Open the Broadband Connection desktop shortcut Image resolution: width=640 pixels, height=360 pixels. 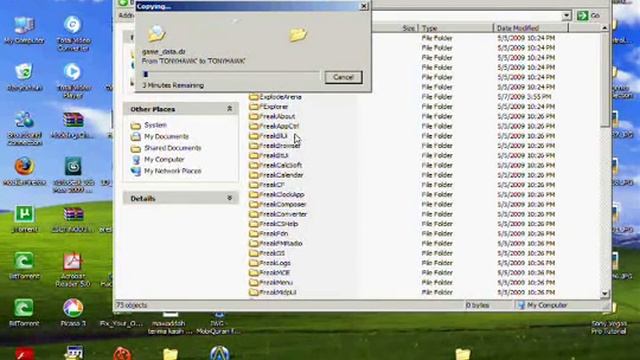[x=24, y=128]
